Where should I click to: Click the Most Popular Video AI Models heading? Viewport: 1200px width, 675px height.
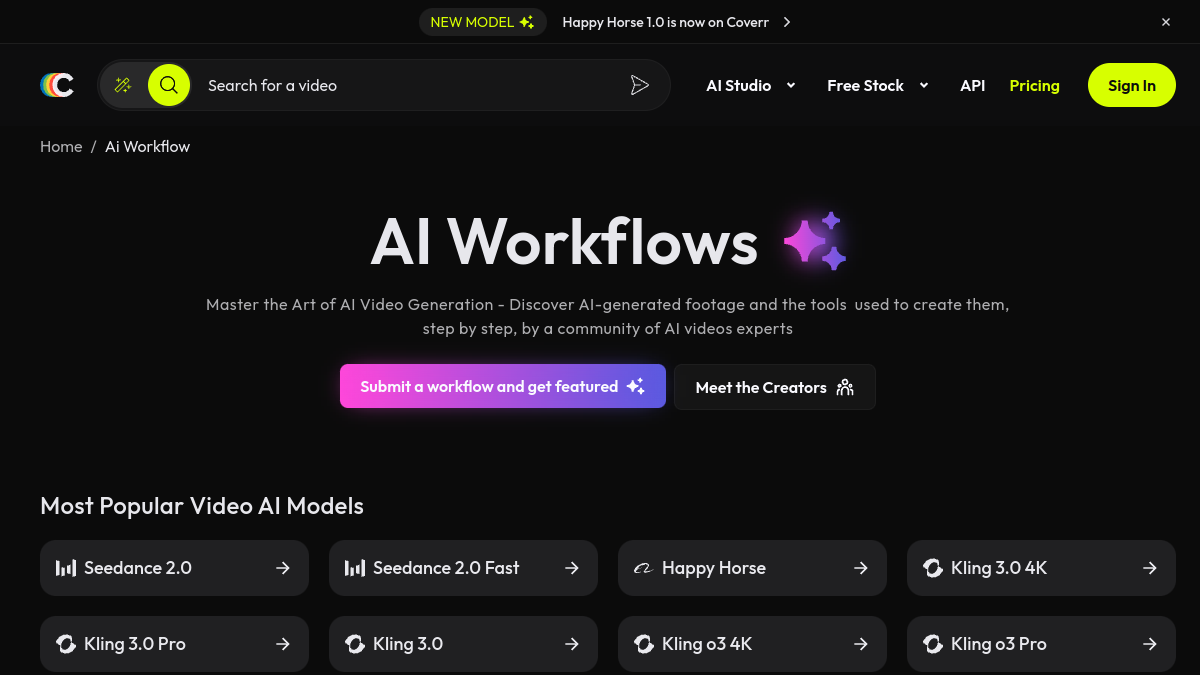point(202,506)
